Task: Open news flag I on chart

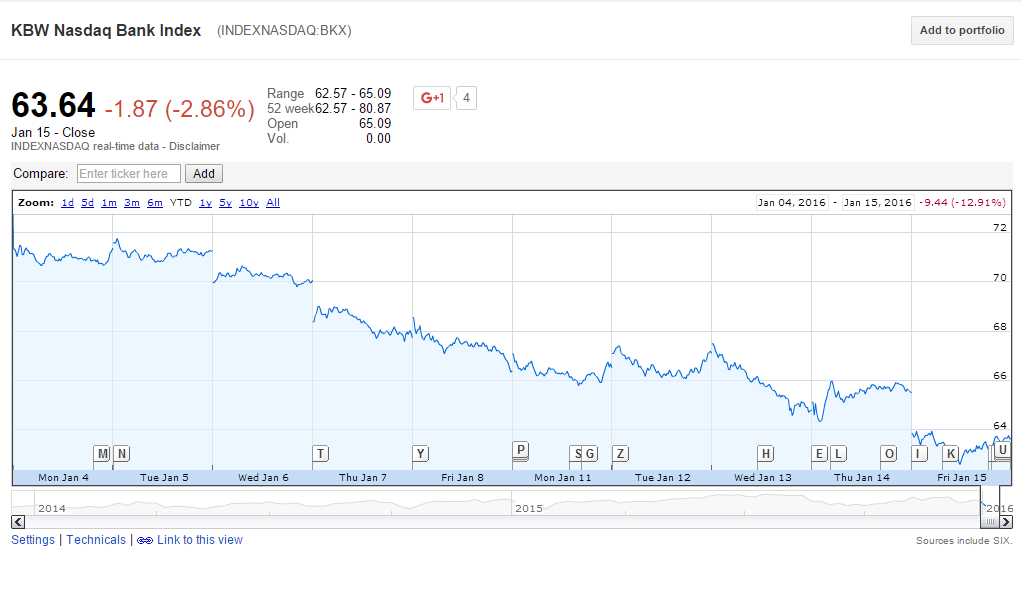Action: pyautogui.click(x=919, y=454)
